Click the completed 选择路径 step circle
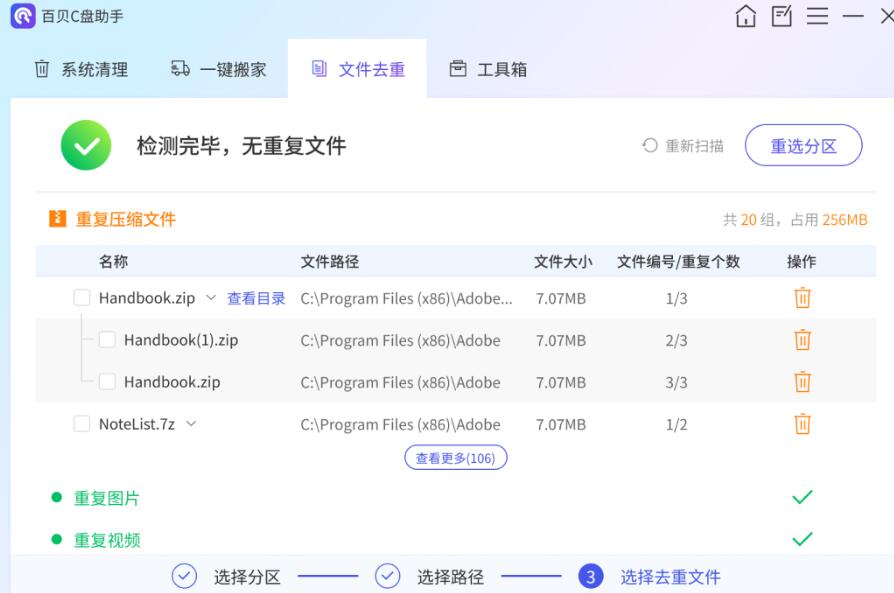This screenshot has height=593, width=894. tap(387, 576)
